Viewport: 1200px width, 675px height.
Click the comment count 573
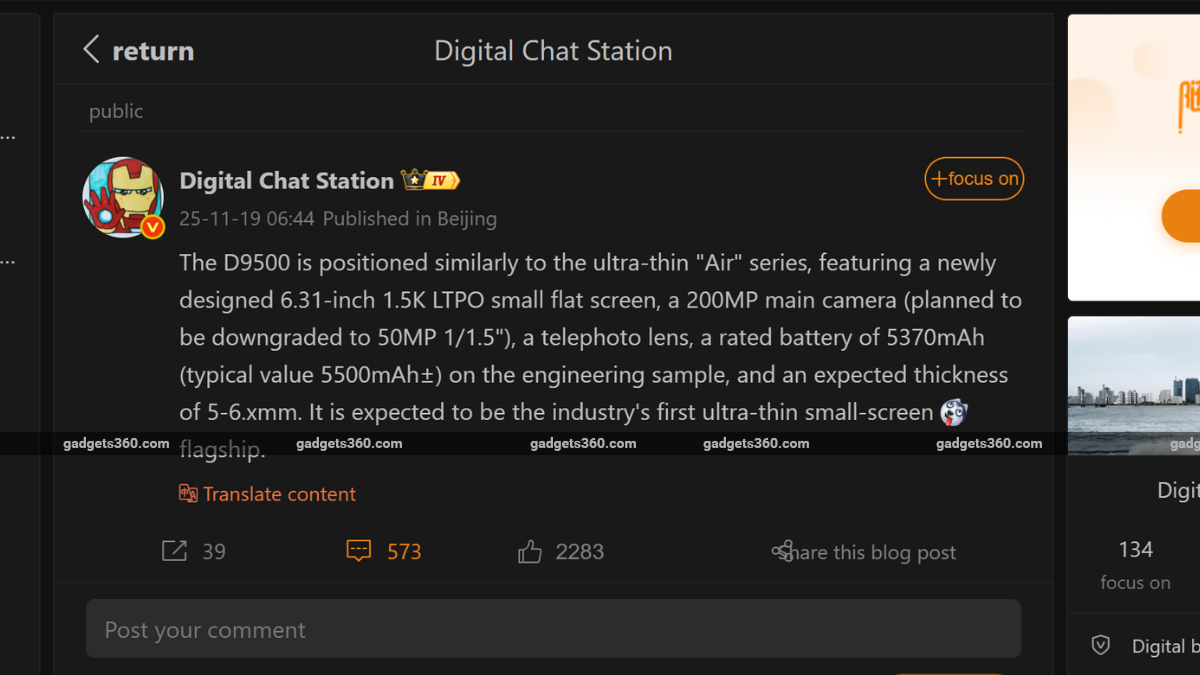(404, 552)
